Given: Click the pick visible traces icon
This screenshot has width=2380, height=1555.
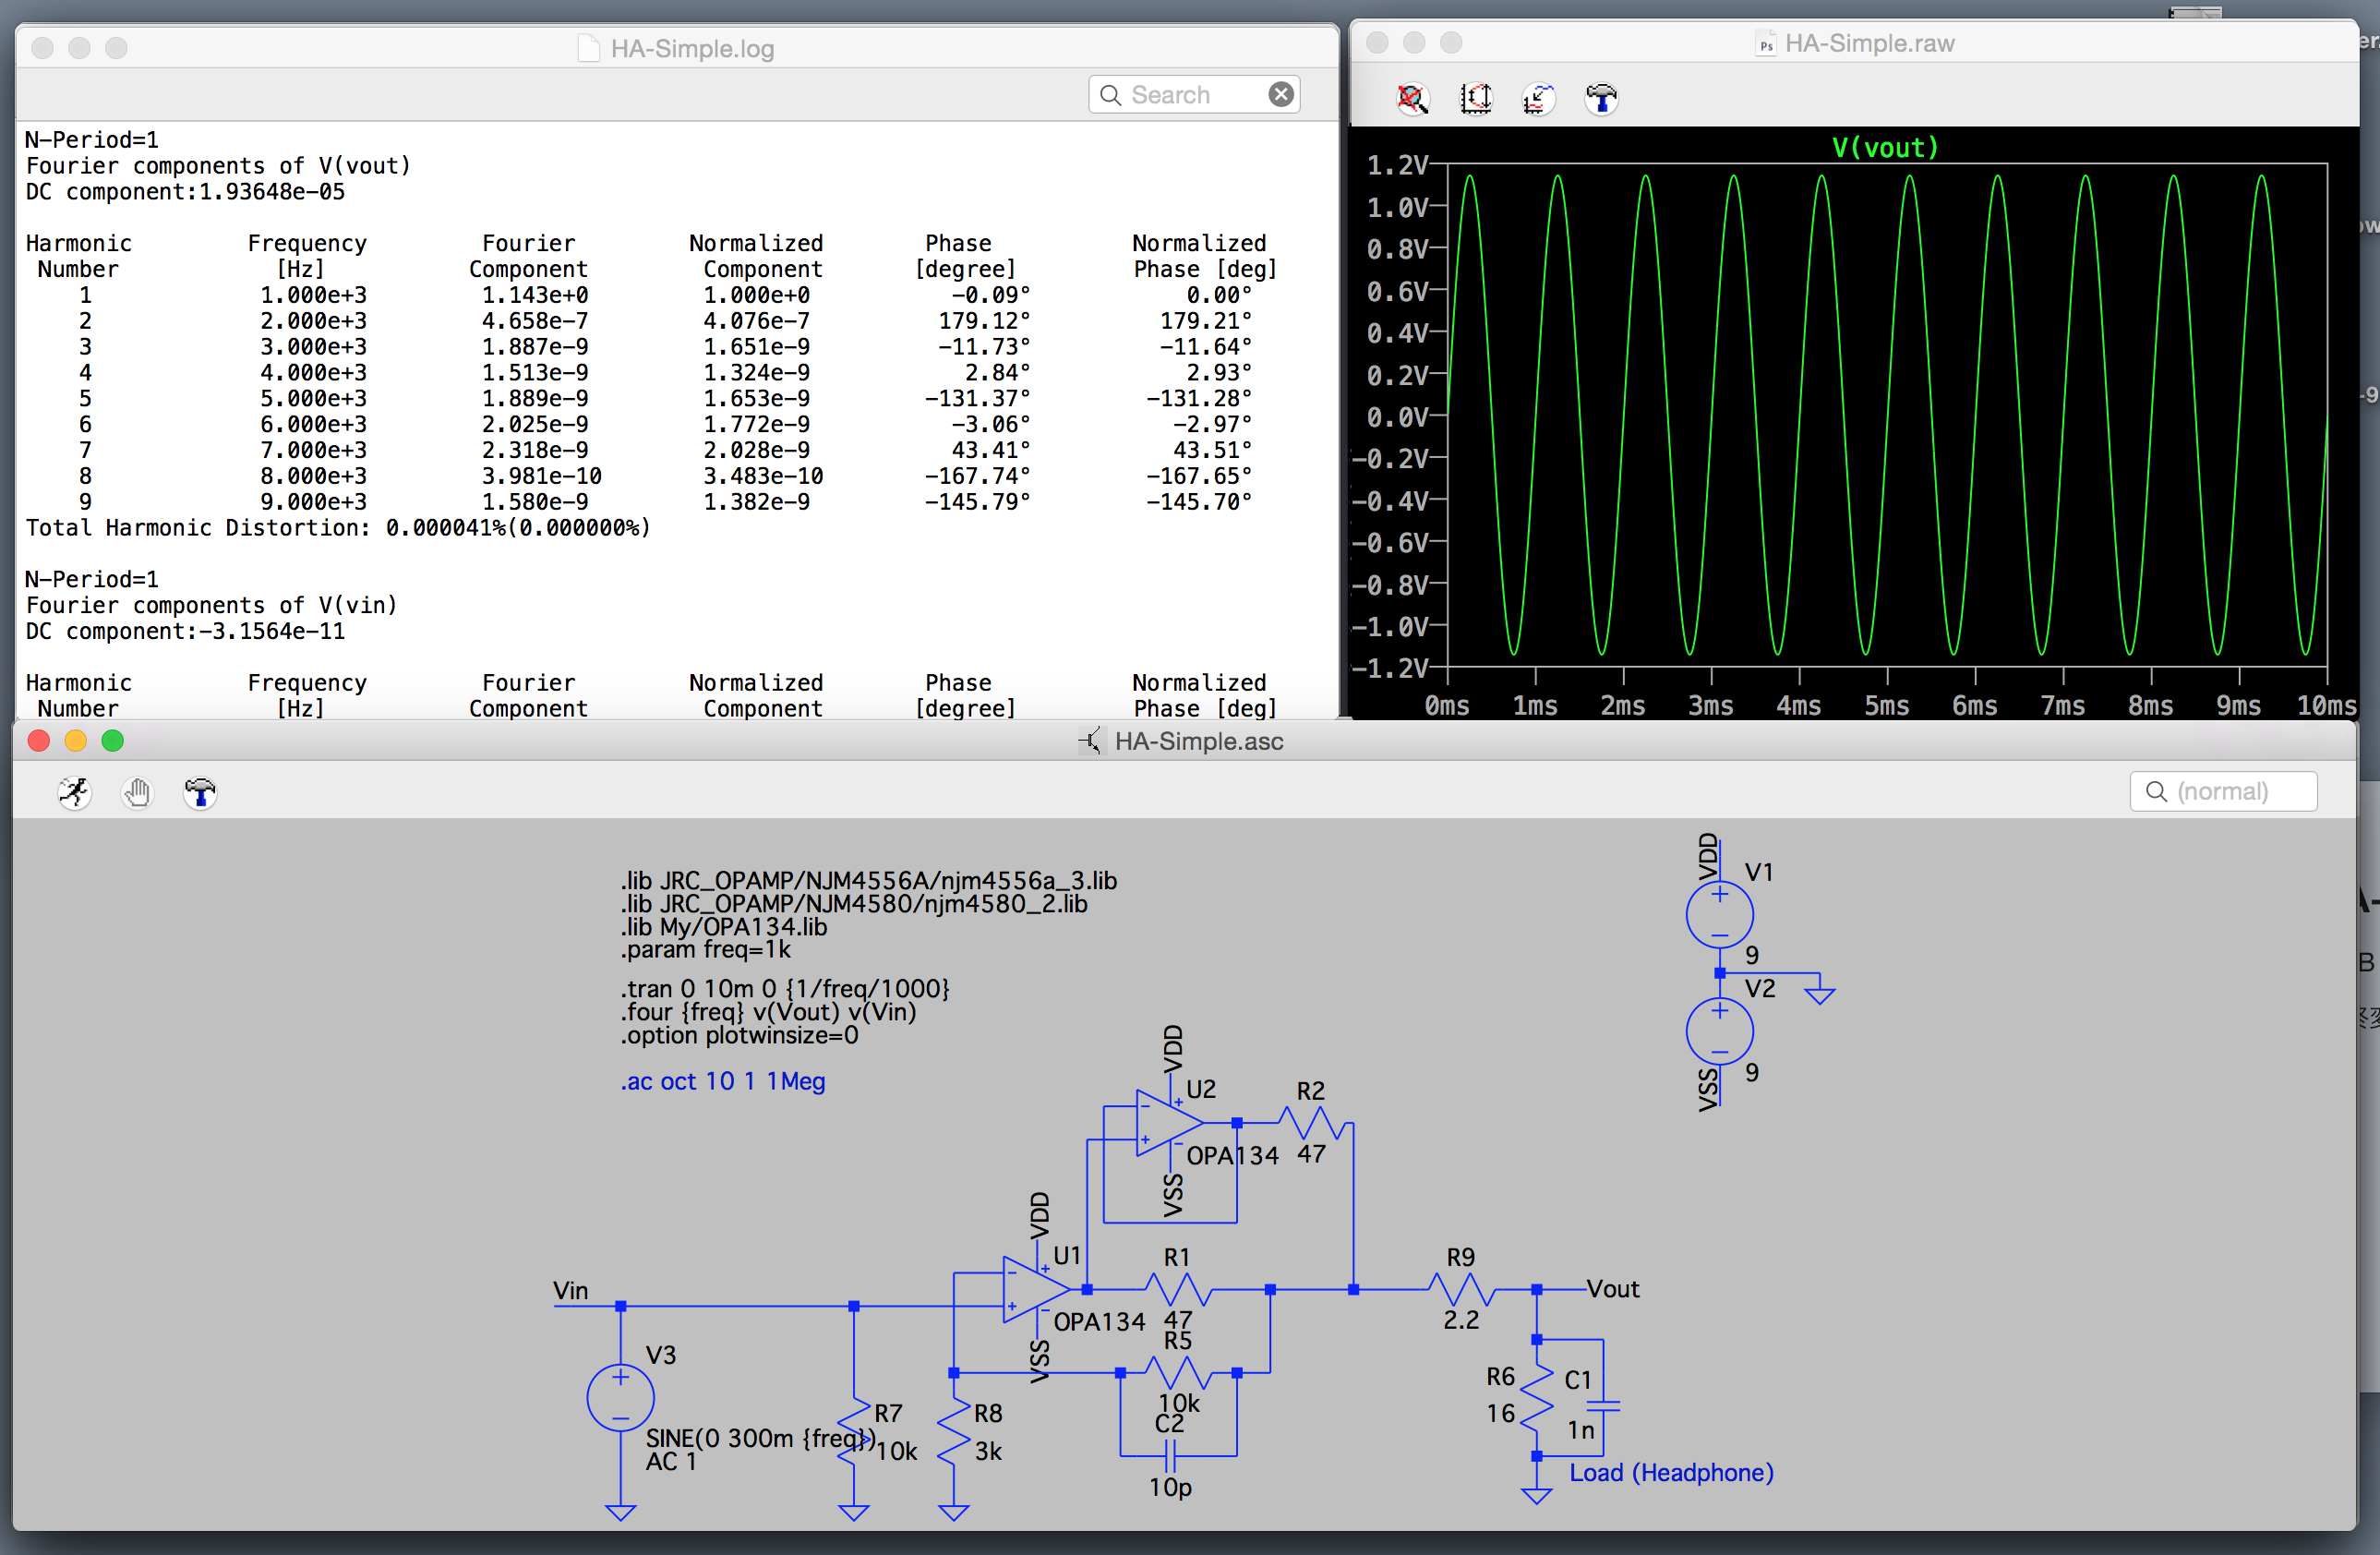Looking at the screenshot, I should click(x=1538, y=99).
